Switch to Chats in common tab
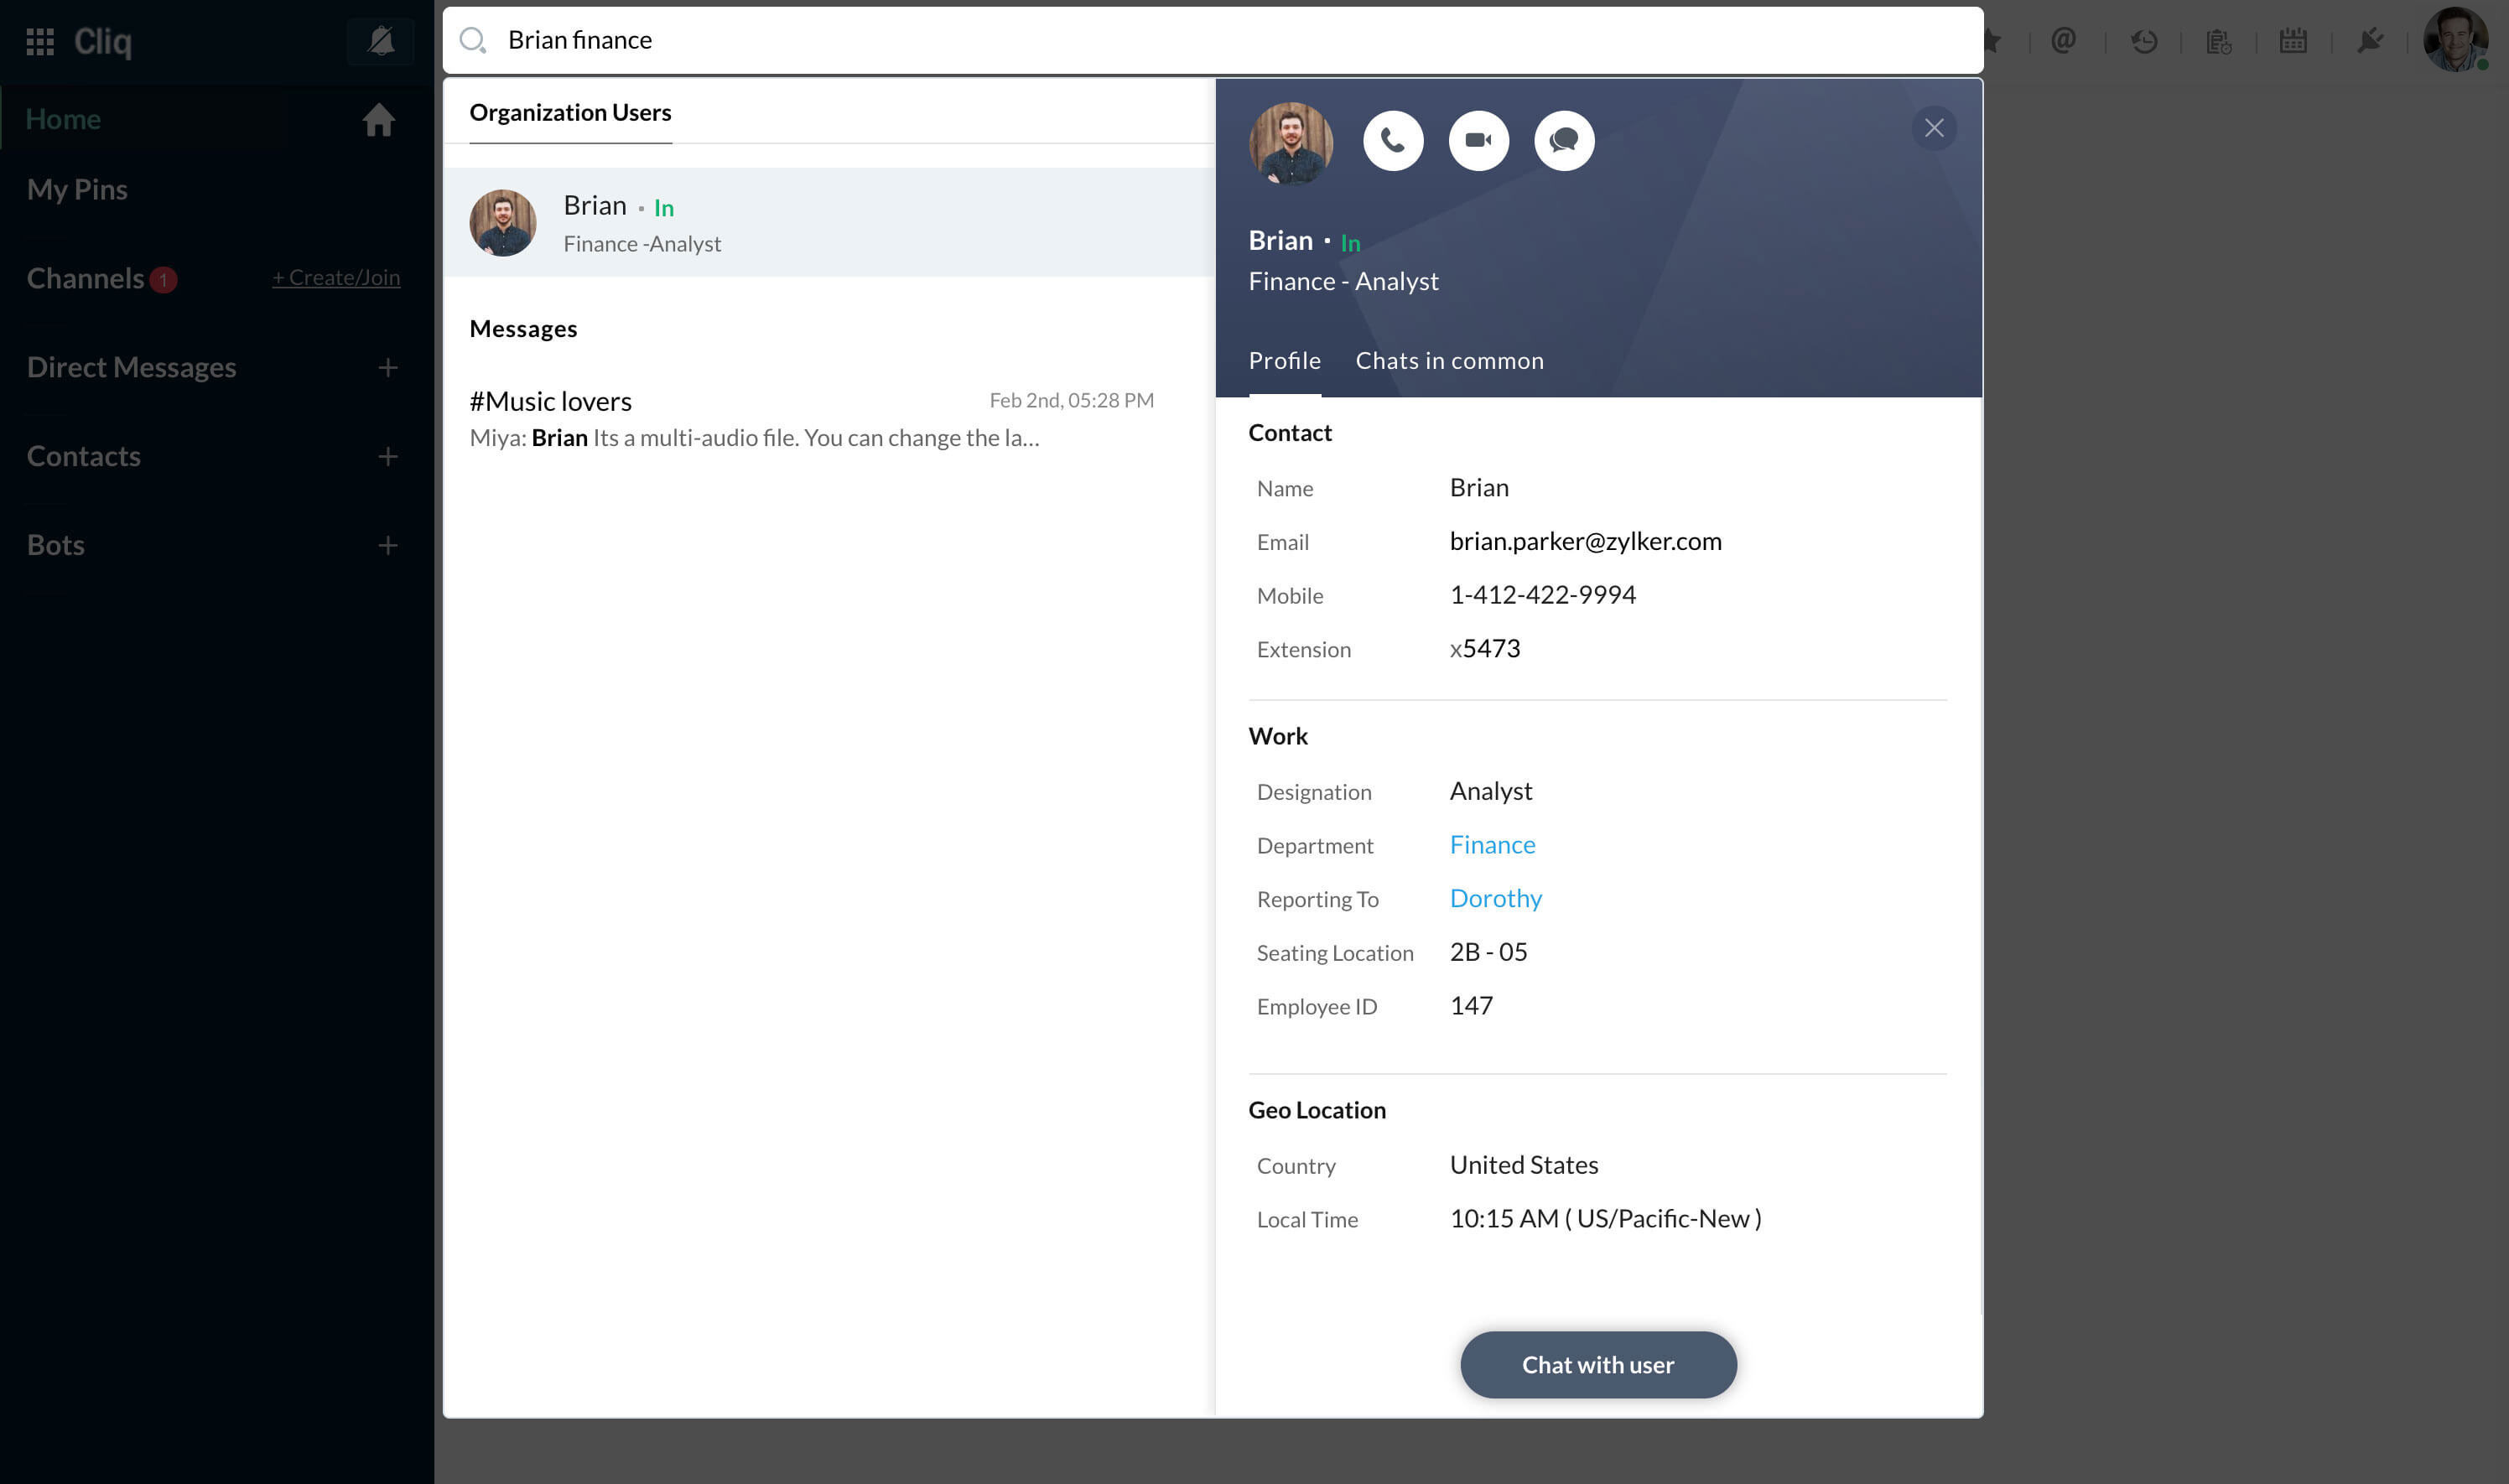The height and width of the screenshot is (1484, 2509). coord(1450,361)
